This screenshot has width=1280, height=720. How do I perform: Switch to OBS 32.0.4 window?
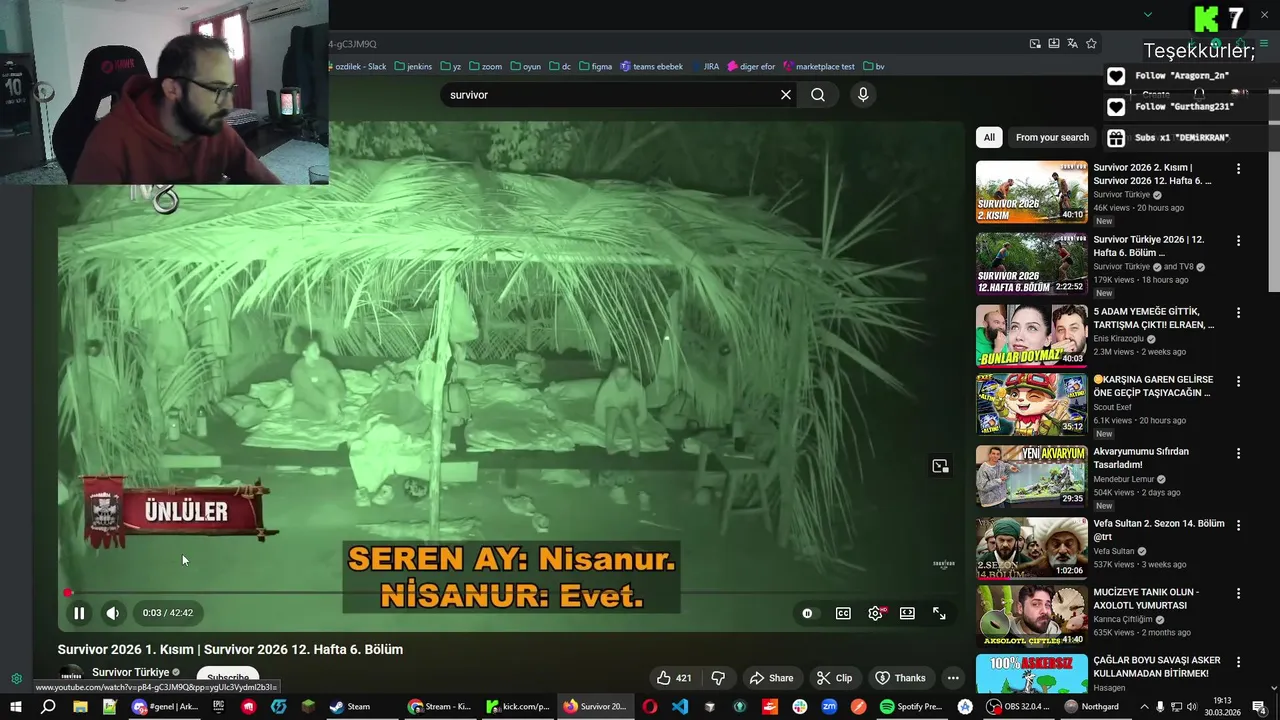(1017, 707)
